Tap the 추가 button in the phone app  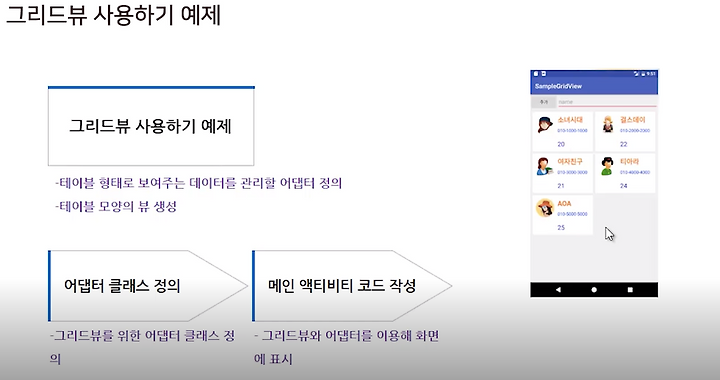pyautogui.click(x=544, y=102)
